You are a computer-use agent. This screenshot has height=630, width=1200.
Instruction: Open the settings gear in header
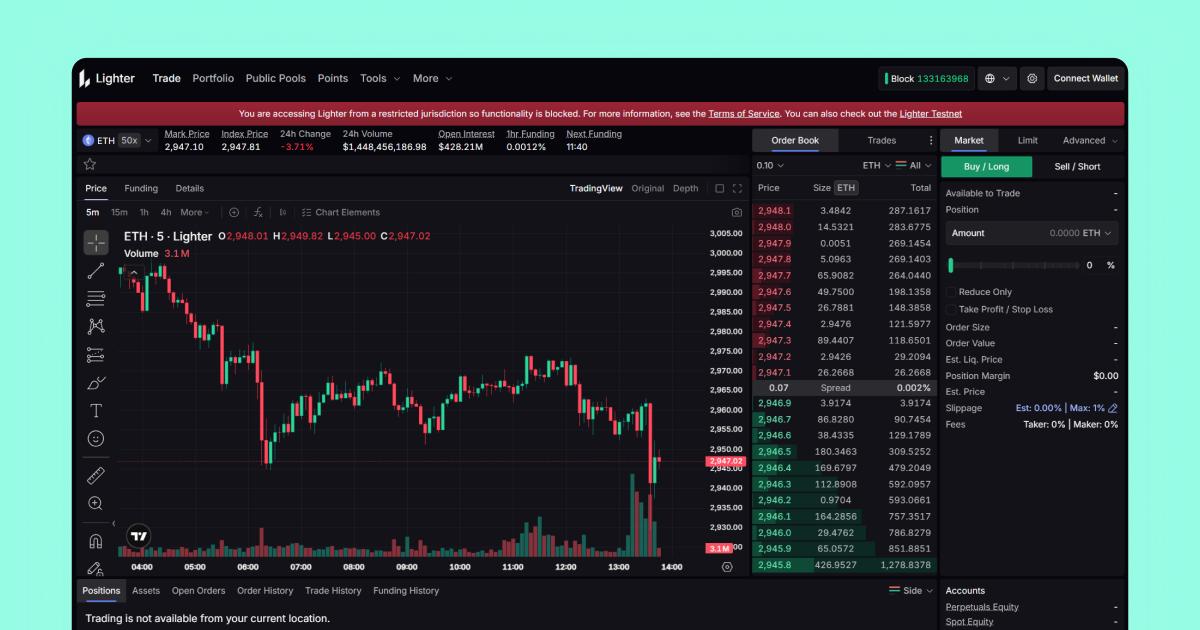click(1032, 78)
